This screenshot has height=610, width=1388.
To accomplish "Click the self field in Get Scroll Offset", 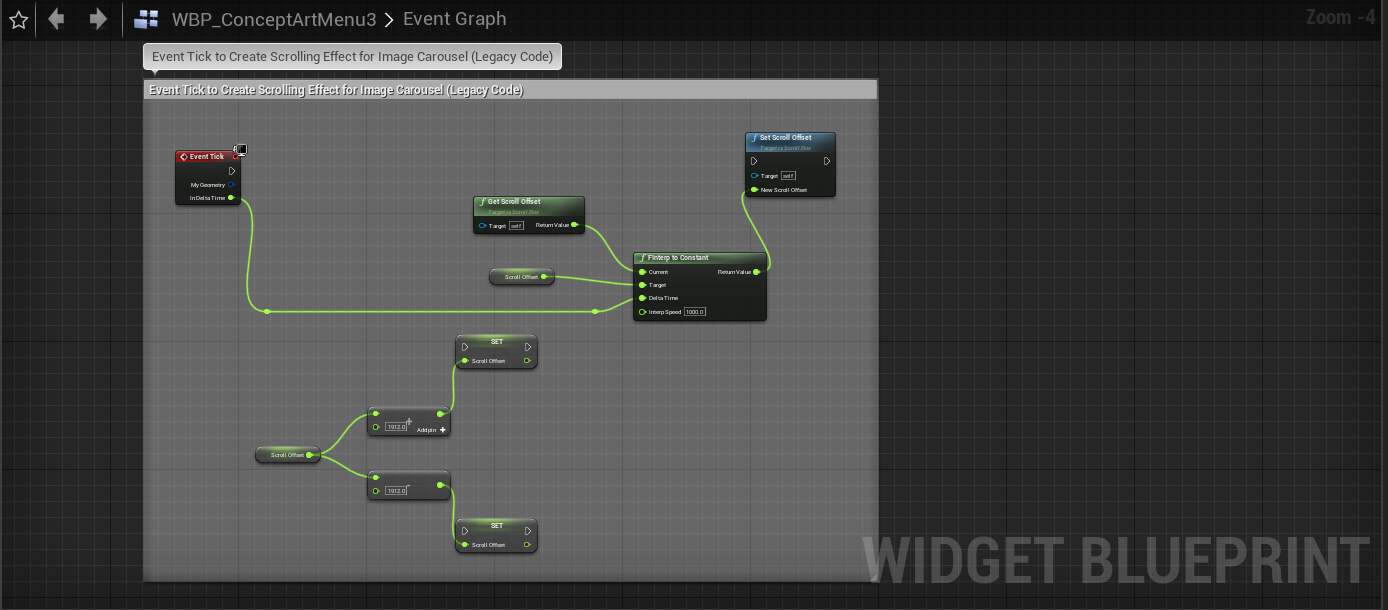I will (x=516, y=226).
